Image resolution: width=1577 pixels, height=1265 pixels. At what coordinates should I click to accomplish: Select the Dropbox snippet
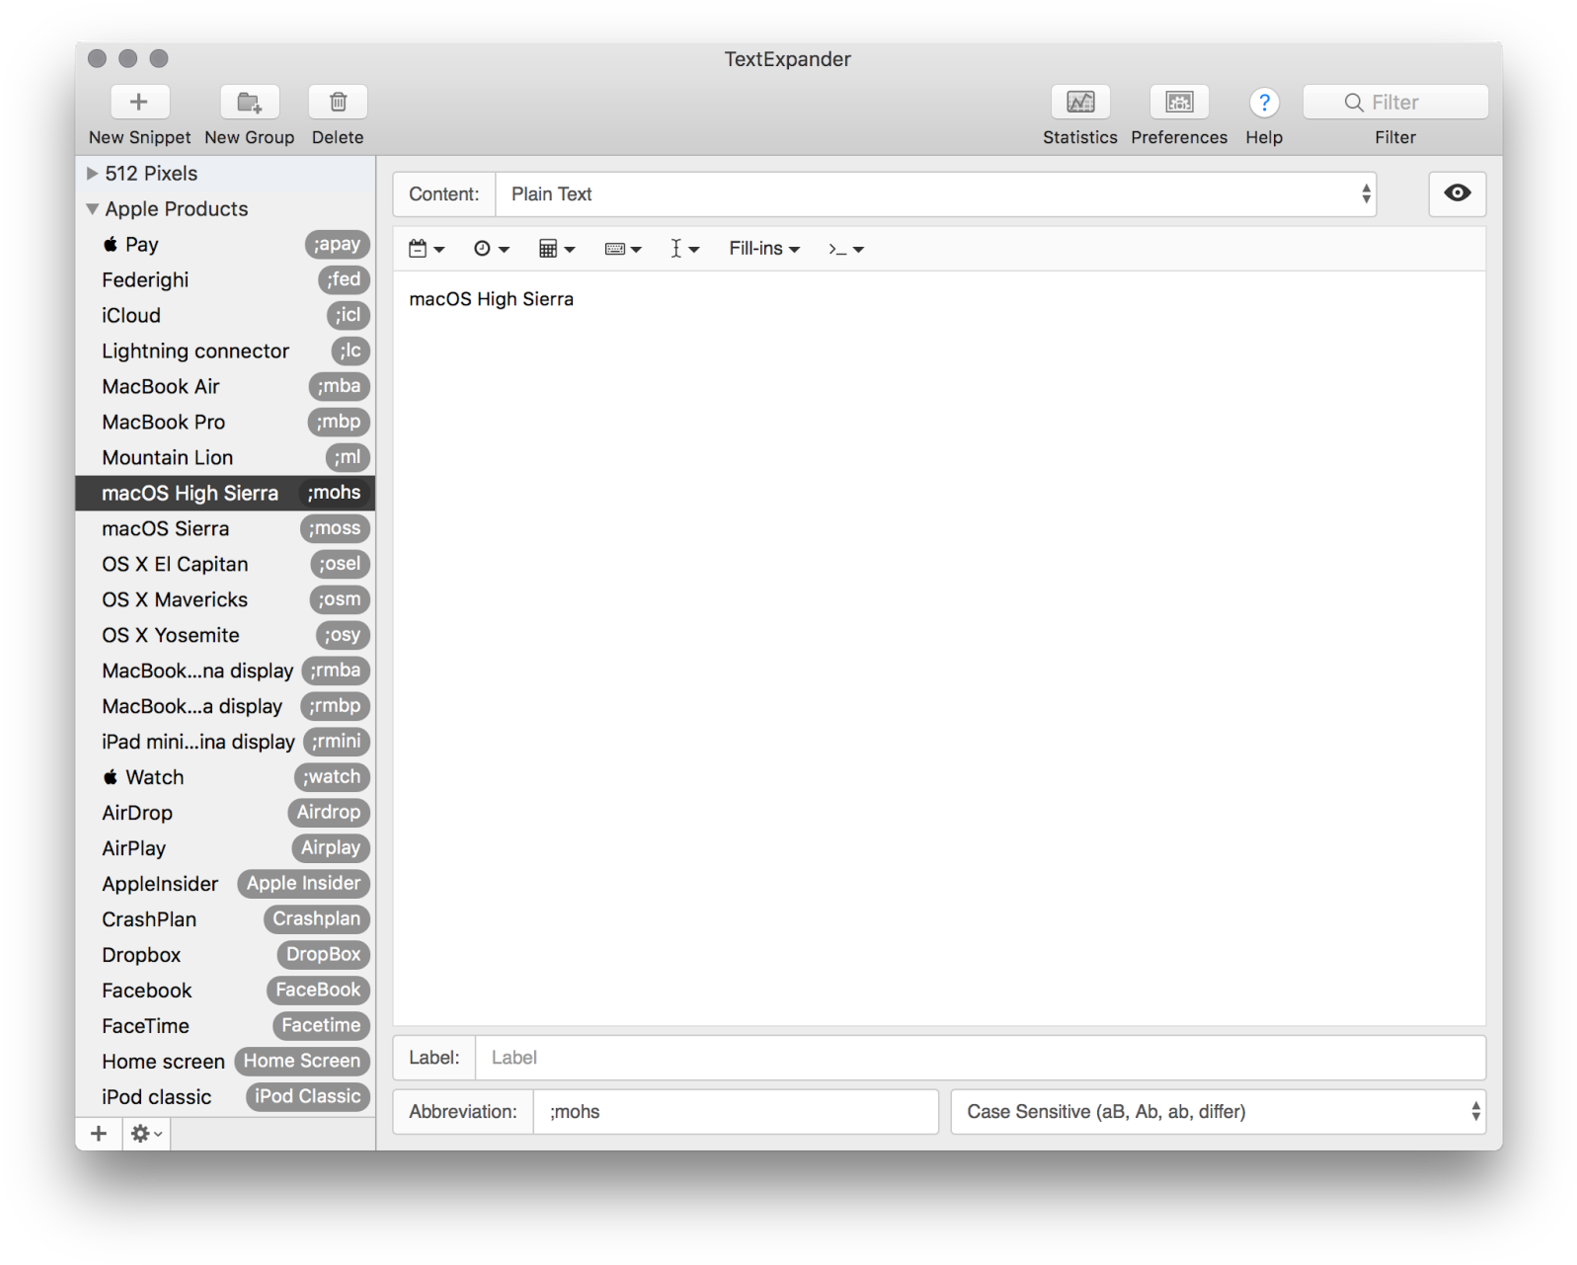pos(226,954)
